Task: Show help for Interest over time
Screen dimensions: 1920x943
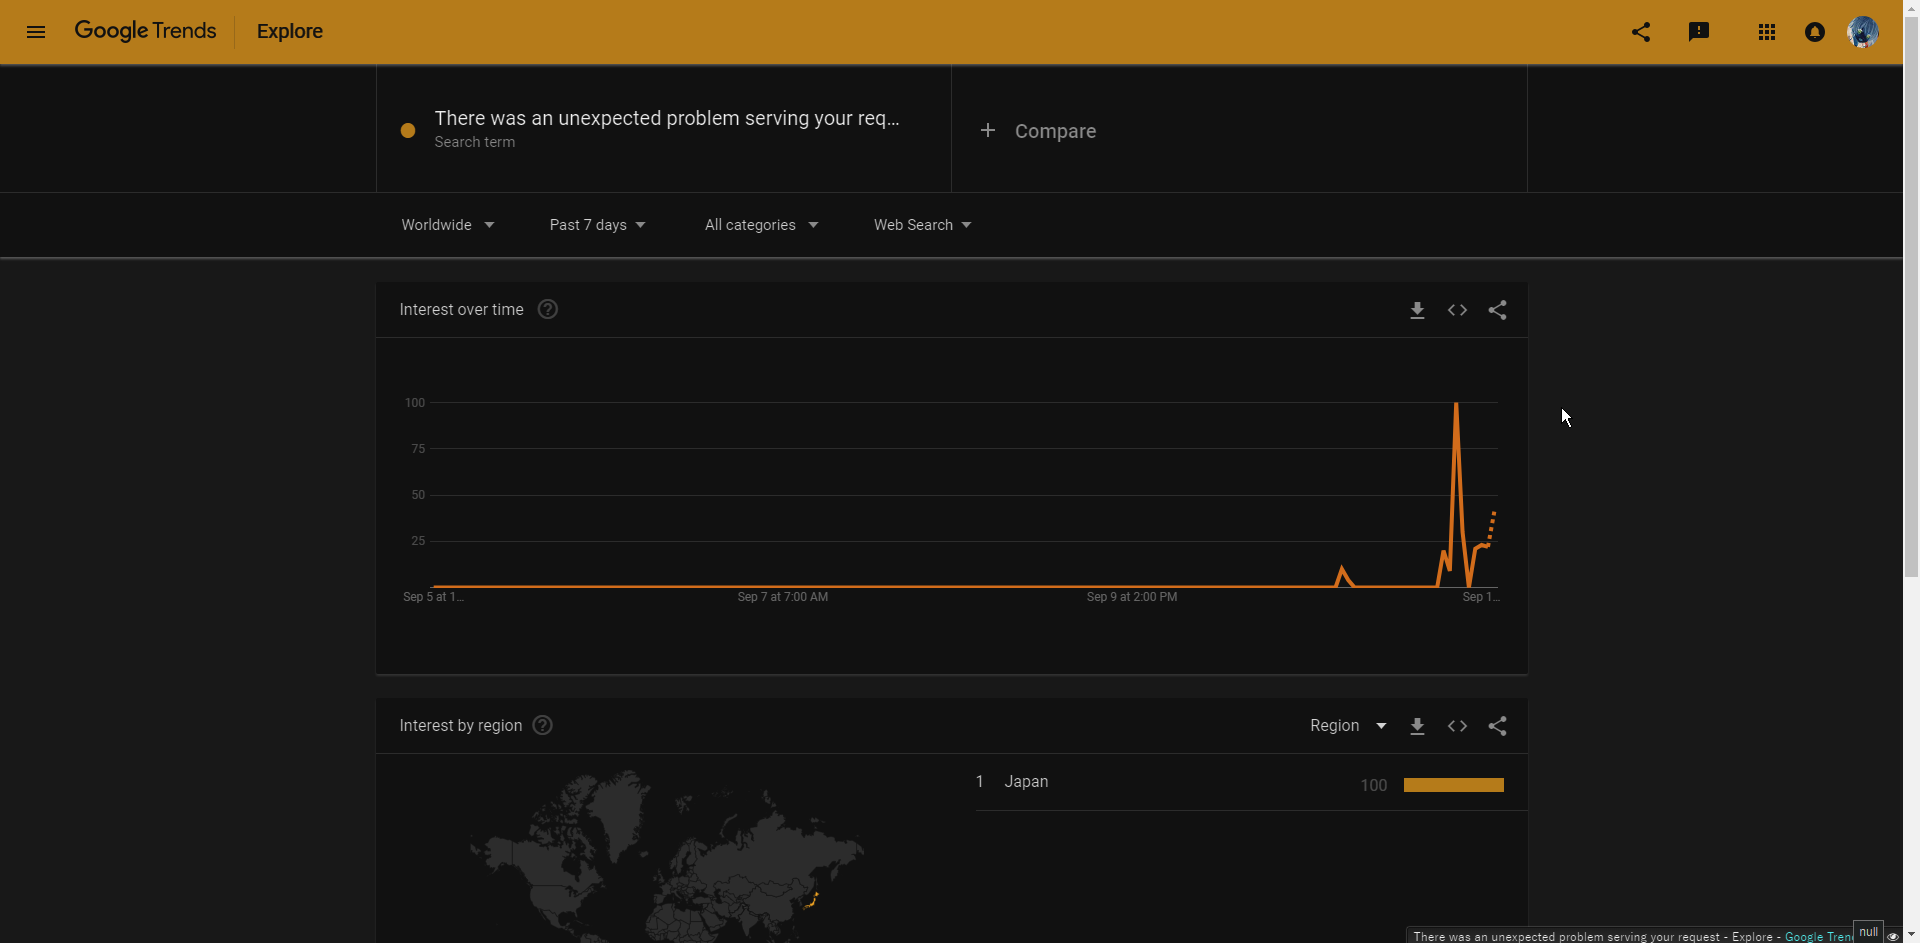Action: (547, 310)
